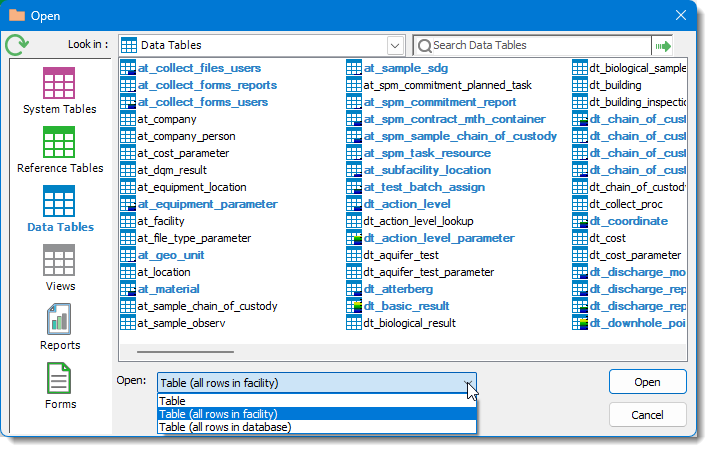The height and width of the screenshot is (452, 712).
Task: Select at_collect_files_users table
Action: click(199, 68)
